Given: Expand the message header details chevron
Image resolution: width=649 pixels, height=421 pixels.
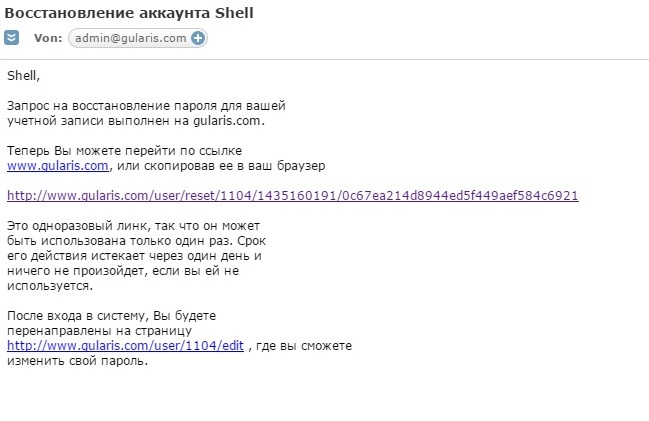Looking at the screenshot, I should click(11, 38).
